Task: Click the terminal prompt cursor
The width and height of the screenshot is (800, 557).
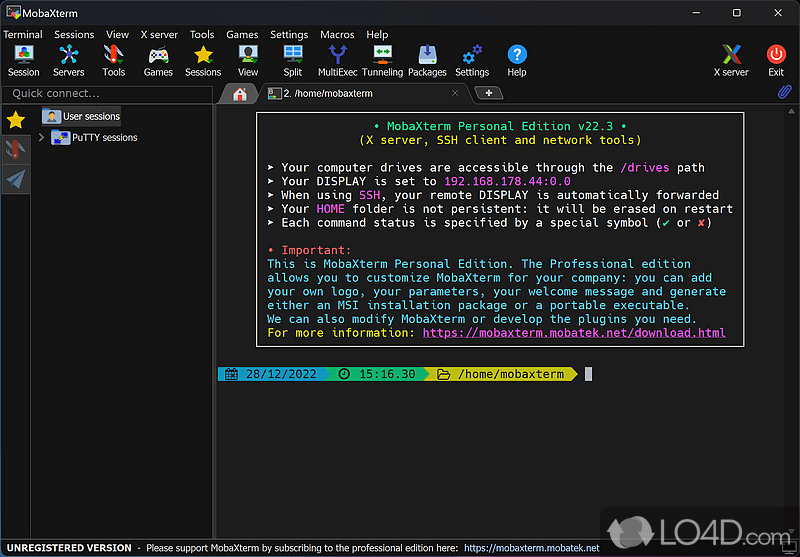Action: tap(588, 374)
